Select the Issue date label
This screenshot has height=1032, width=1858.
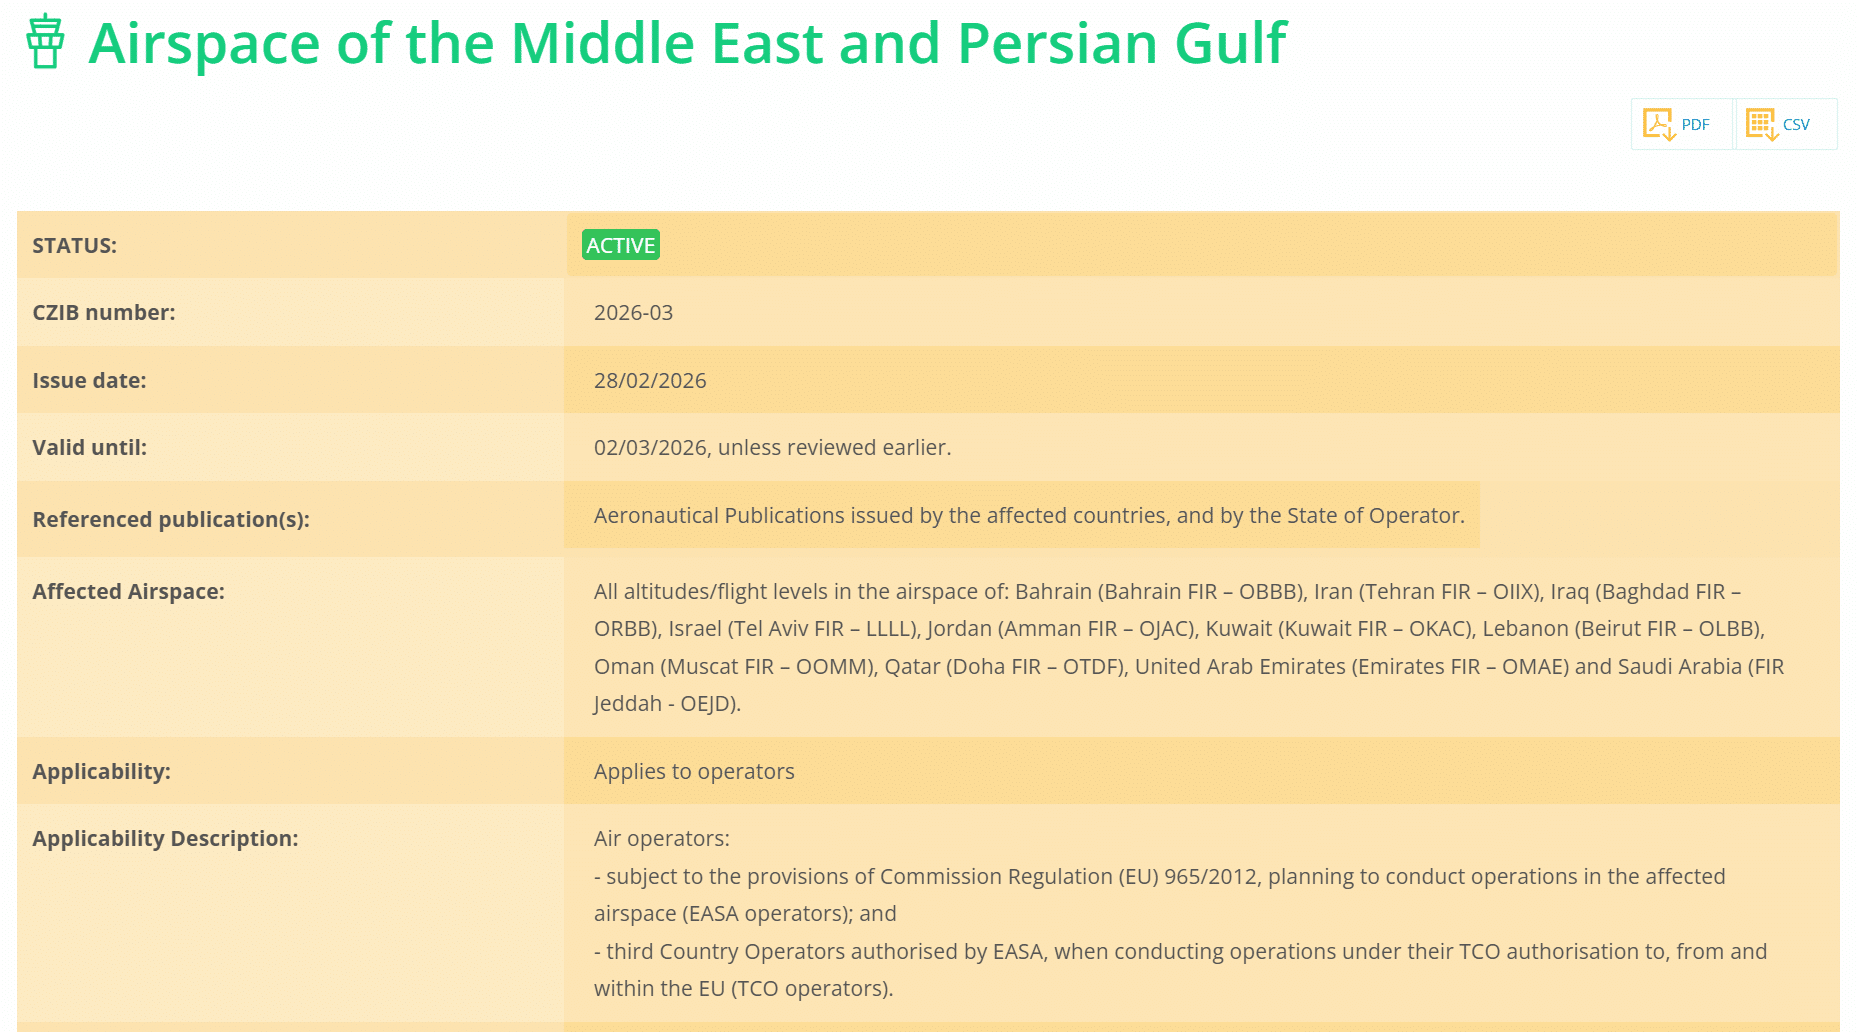tap(90, 381)
